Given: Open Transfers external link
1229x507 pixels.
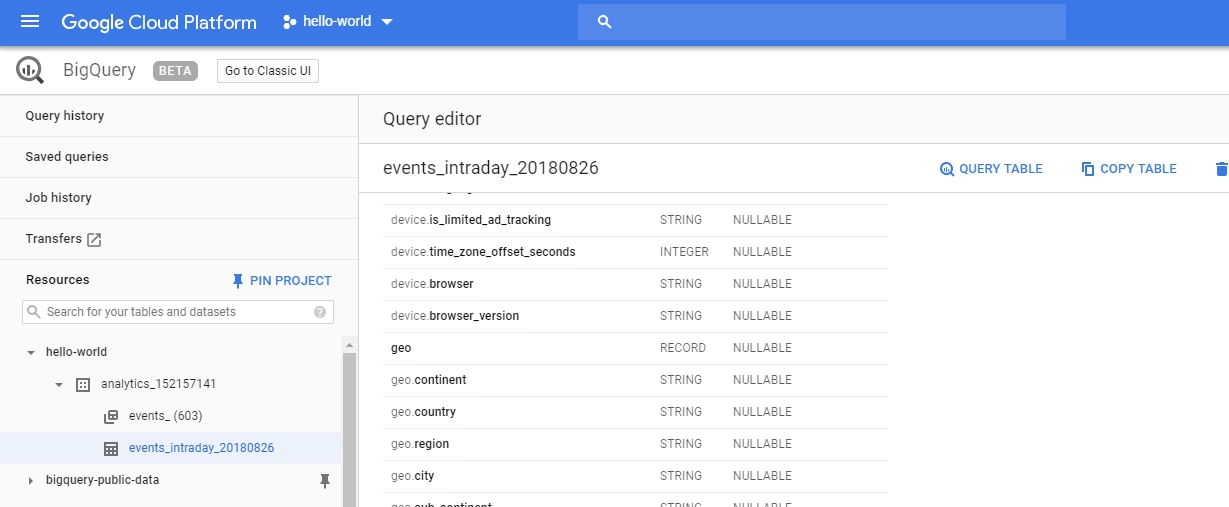Looking at the screenshot, I should (x=63, y=239).
